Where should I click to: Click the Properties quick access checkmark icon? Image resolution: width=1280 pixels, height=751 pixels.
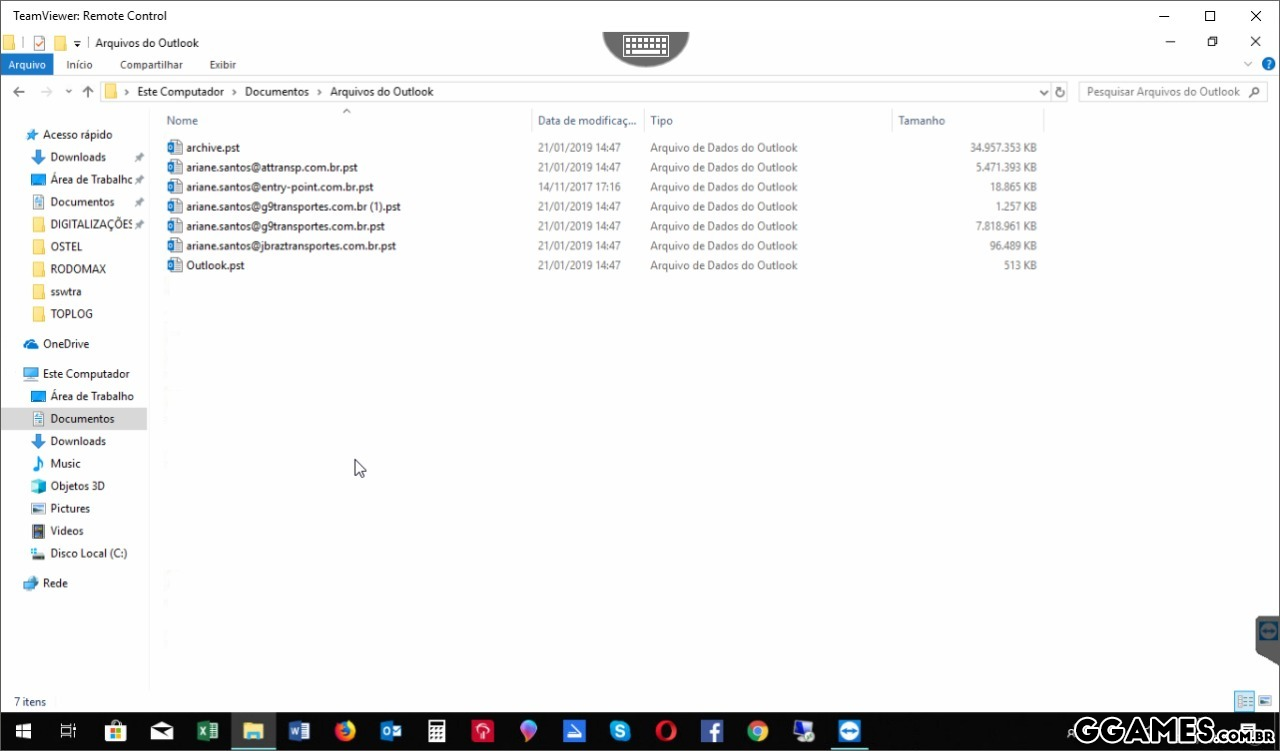click(x=39, y=43)
